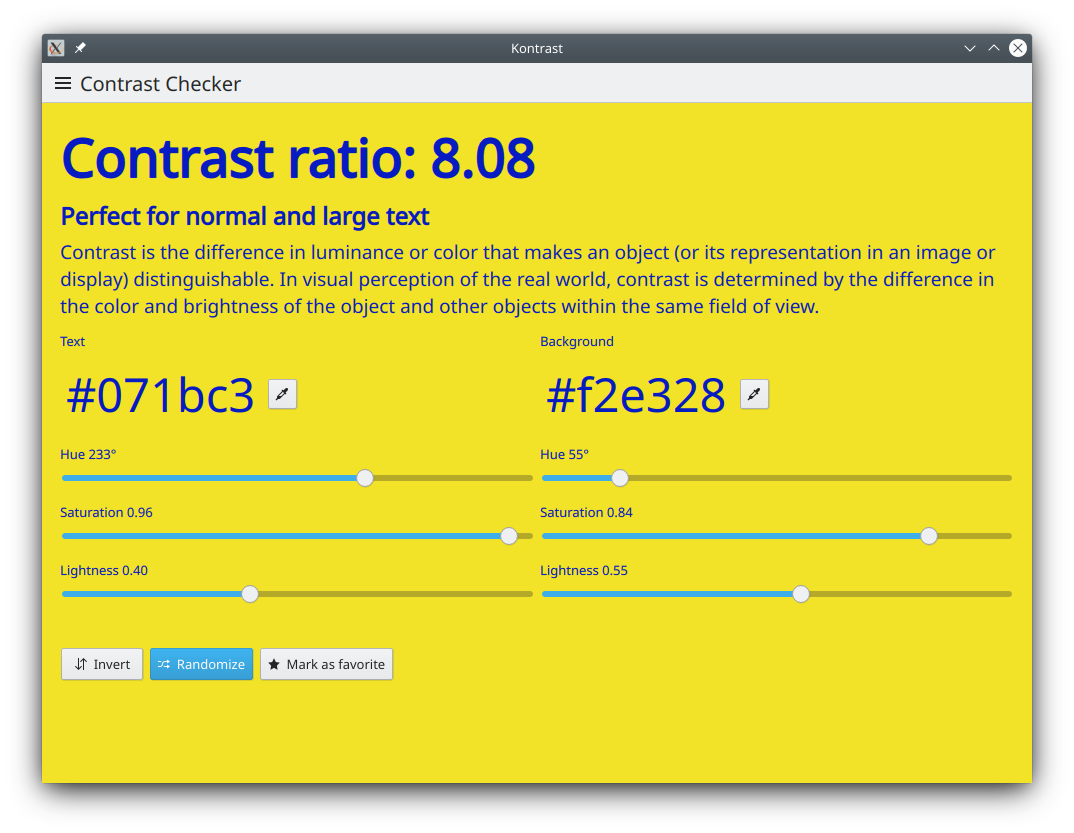Click the background Hue slider handle
This screenshot has height=833, width=1074.
point(620,478)
